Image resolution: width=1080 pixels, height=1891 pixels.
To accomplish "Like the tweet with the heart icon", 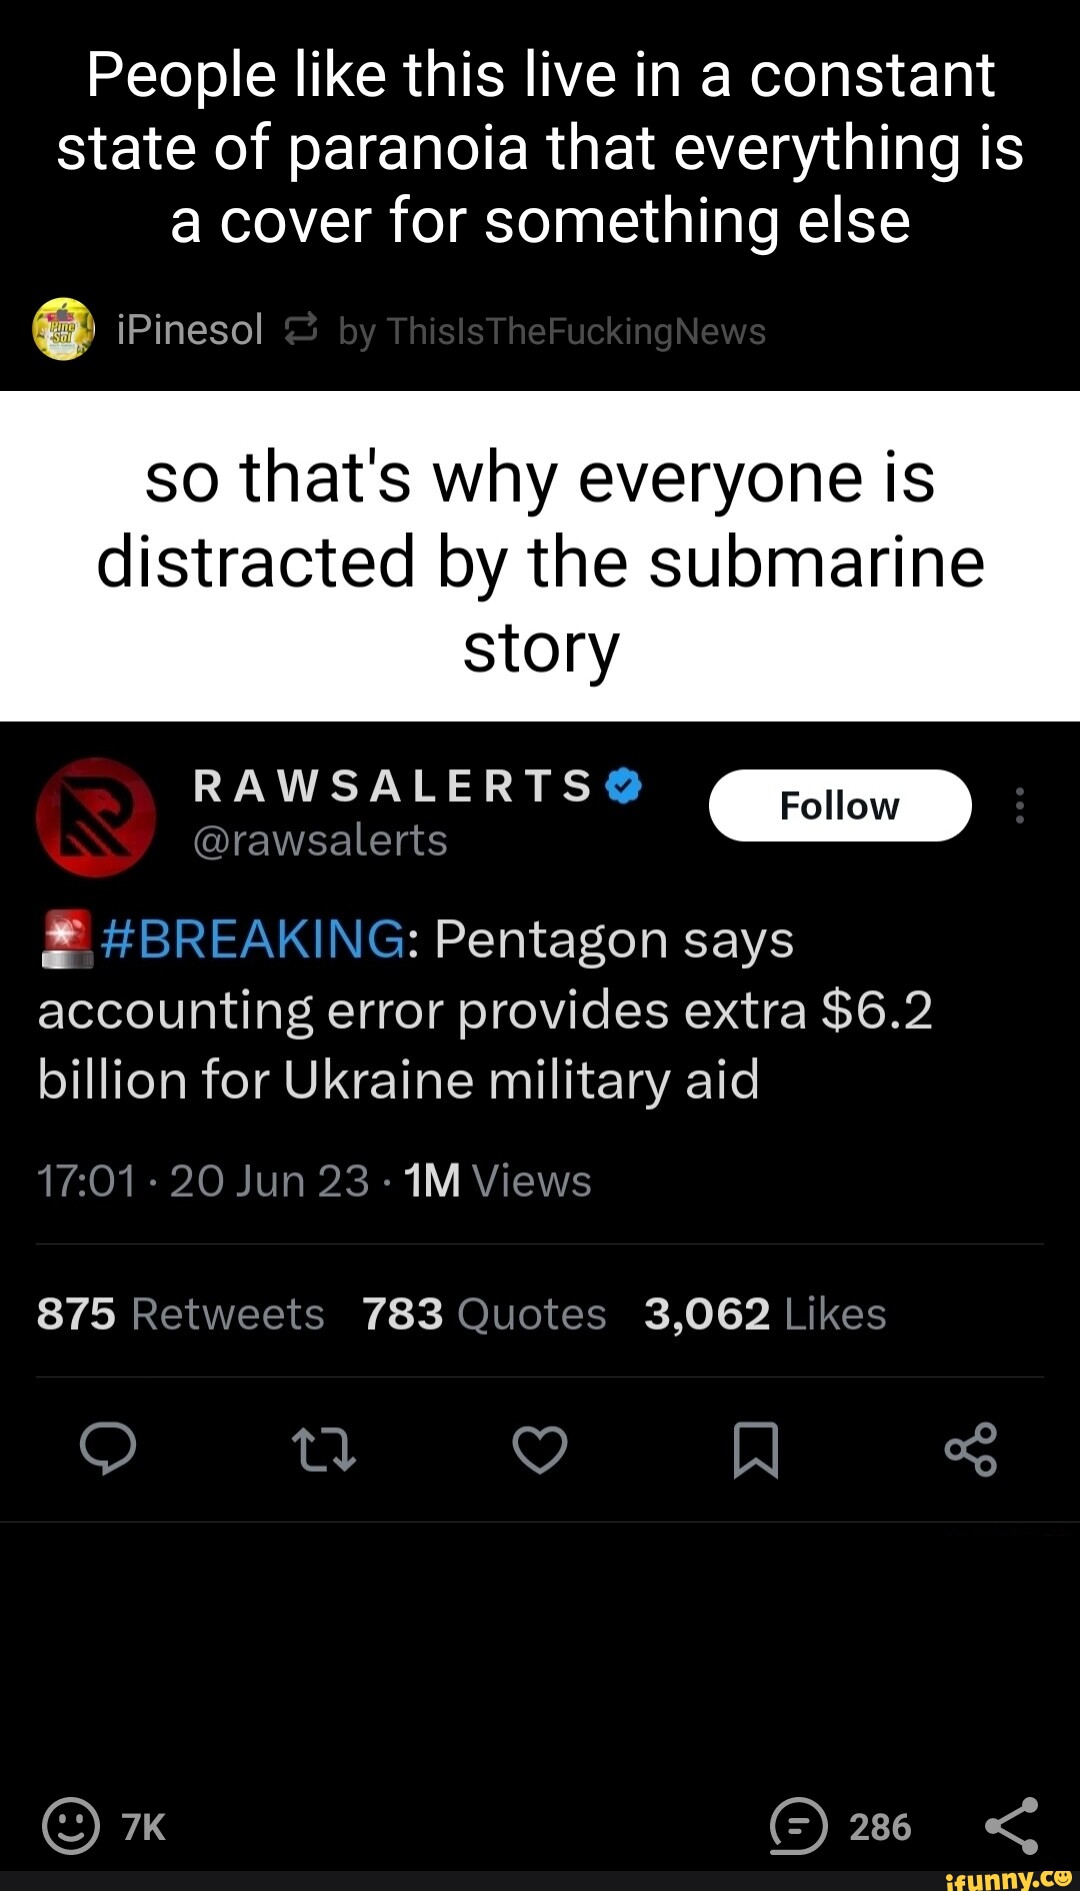I will click(x=540, y=1450).
